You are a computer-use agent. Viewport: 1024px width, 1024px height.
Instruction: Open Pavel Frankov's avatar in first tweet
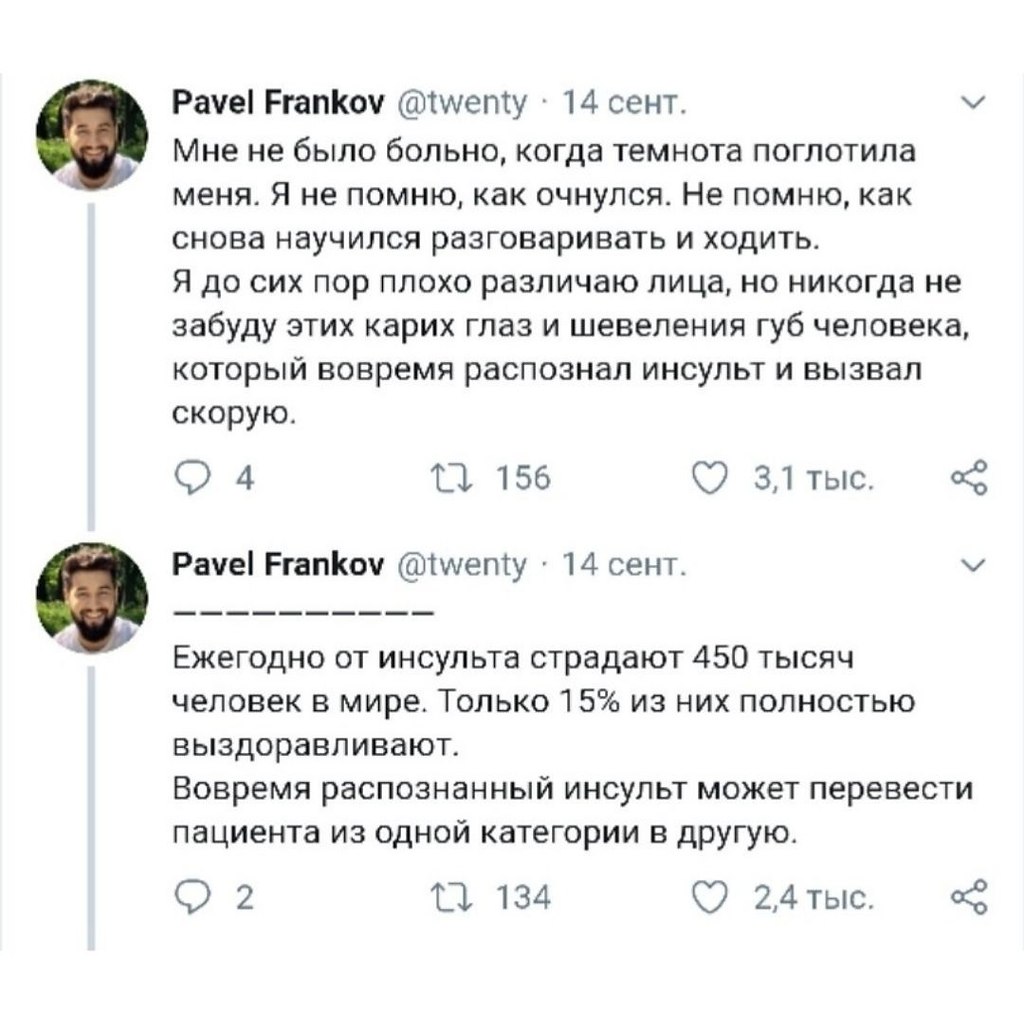(92, 135)
